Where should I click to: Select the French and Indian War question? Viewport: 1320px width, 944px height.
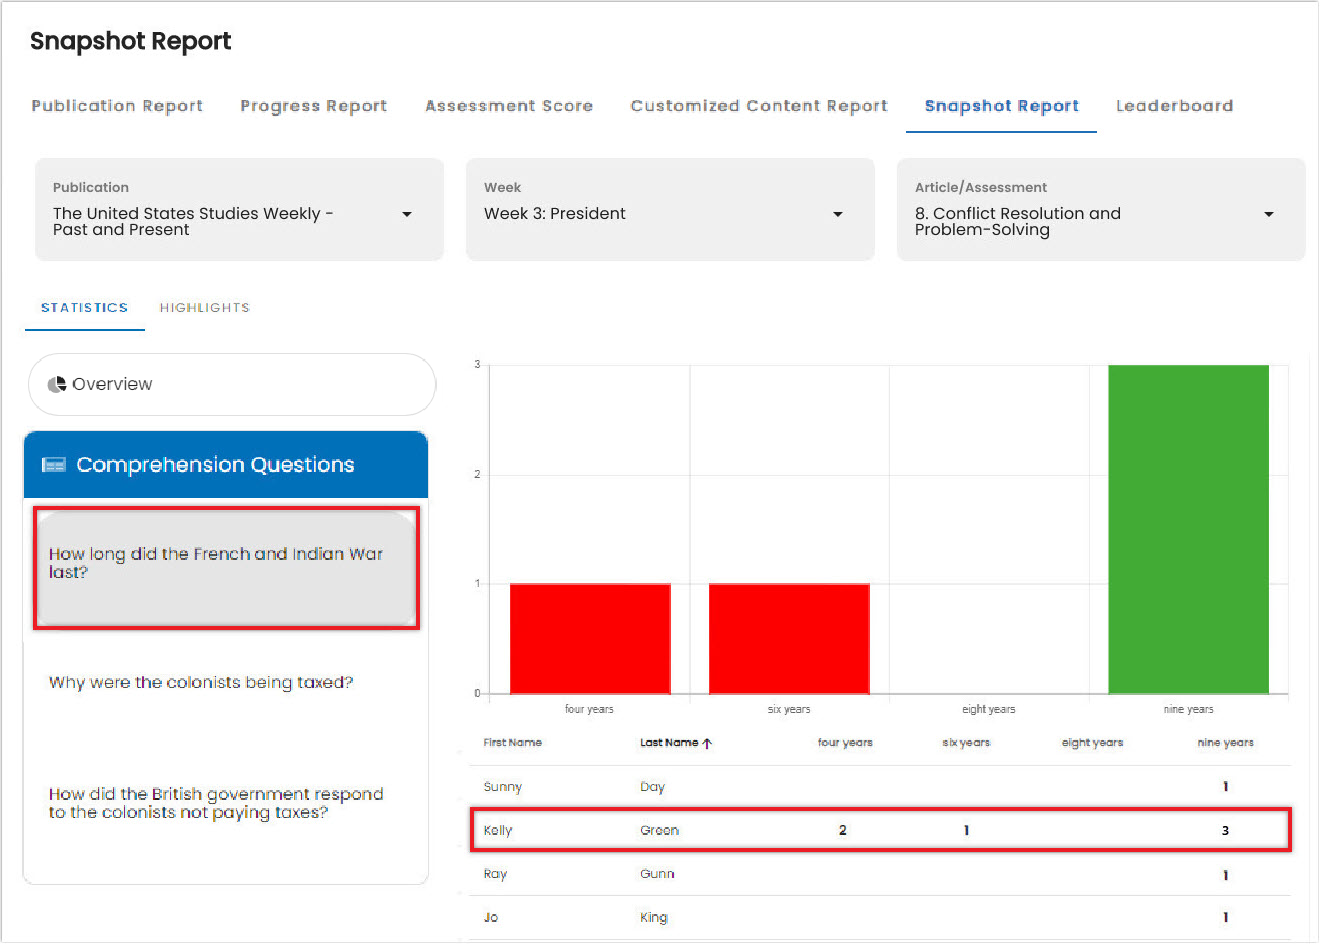pos(225,563)
